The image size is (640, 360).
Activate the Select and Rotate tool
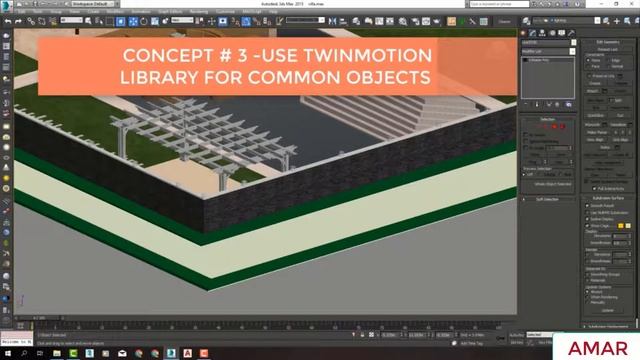[x=144, y=21]
